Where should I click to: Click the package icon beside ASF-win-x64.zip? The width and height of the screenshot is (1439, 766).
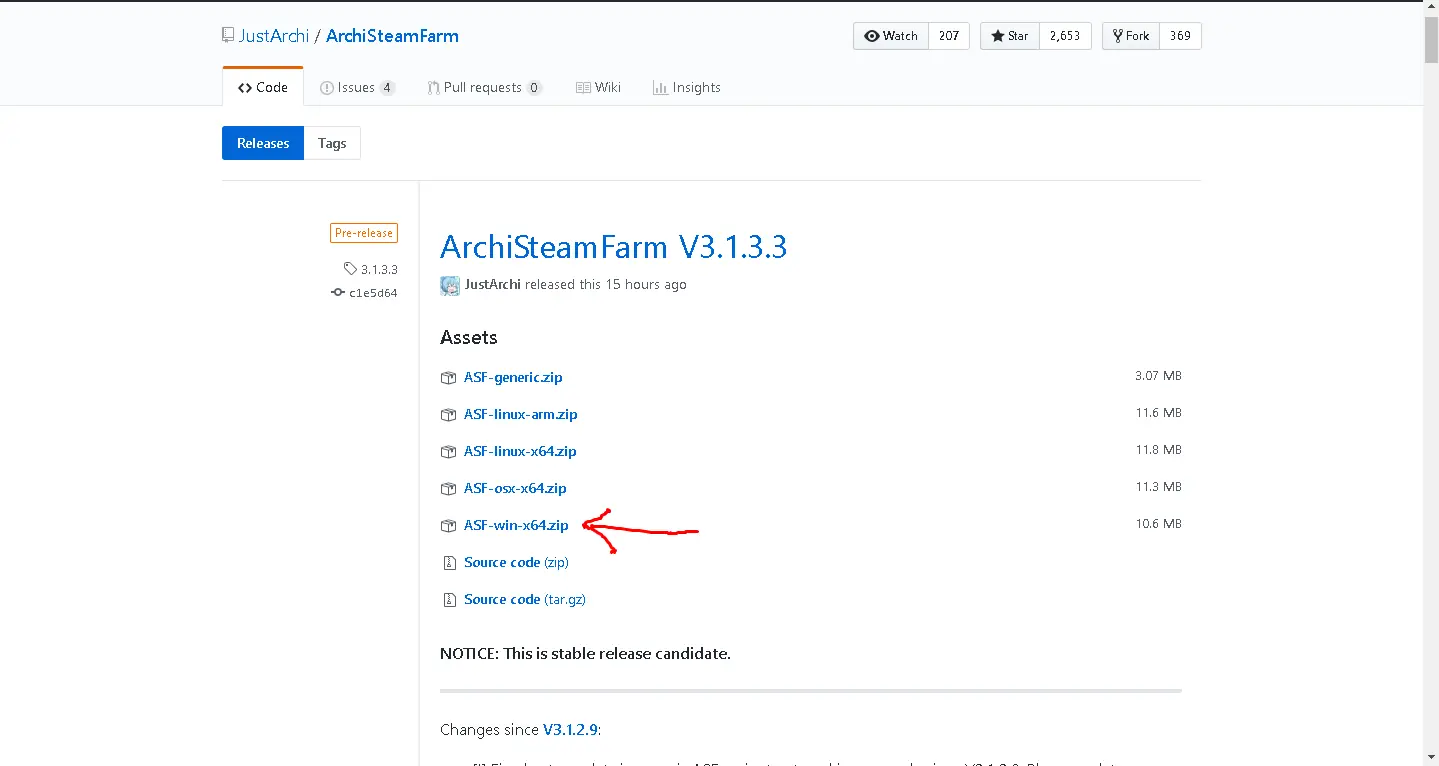point(448,526)
